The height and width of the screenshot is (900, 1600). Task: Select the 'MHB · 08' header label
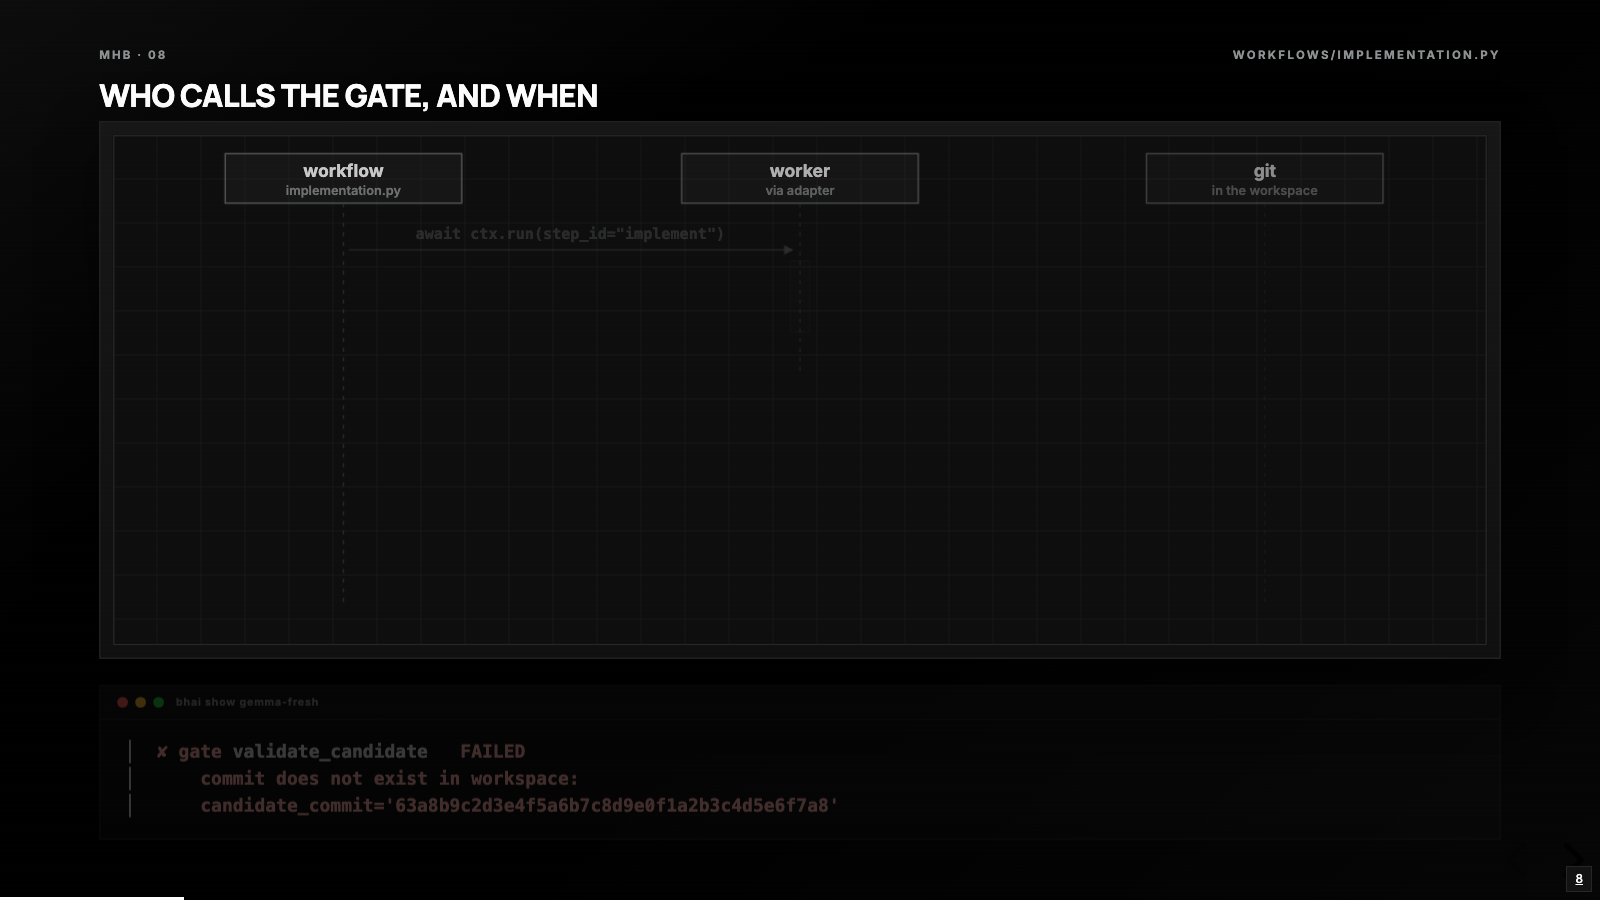pyautogui.click(x=133, y=55)
